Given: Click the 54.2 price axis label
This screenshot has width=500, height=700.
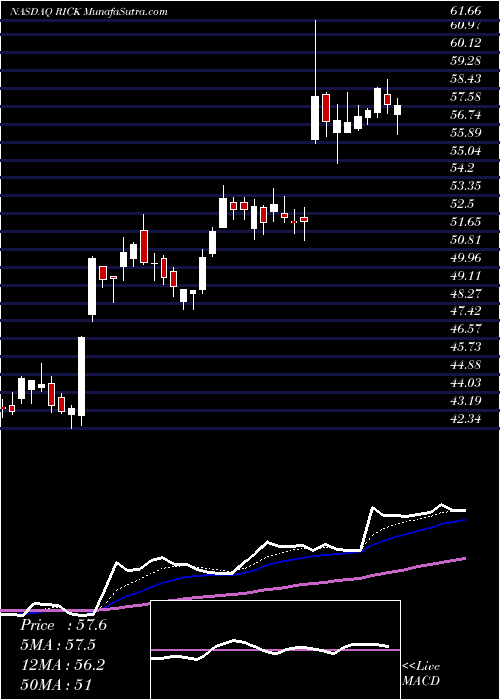Looking at the screenshot, I should (463, 168).
